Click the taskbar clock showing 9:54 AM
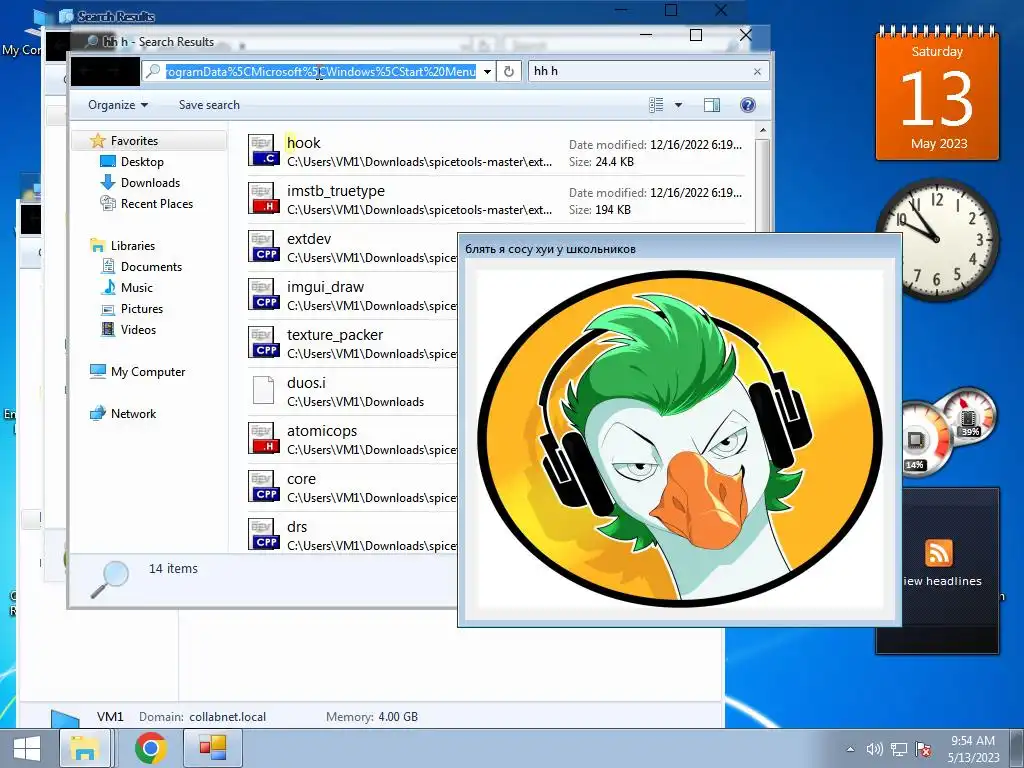Viewport: 1024px width, 768px height. (973, 749)
